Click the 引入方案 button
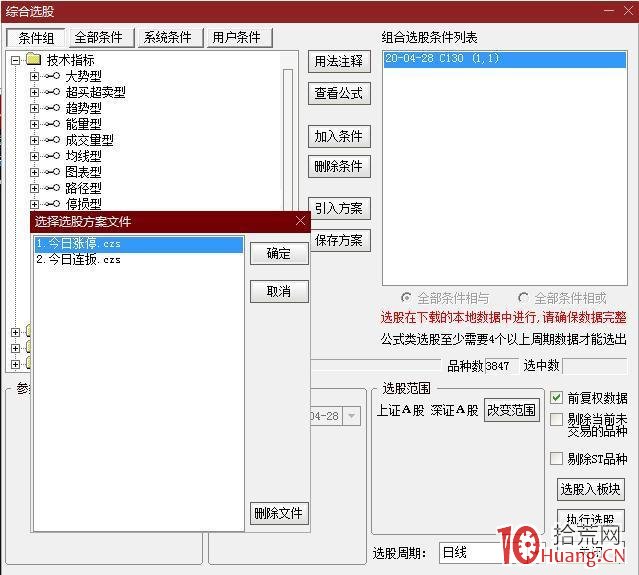This screenshot has height=575, width=639. click(x=339, y=208)
